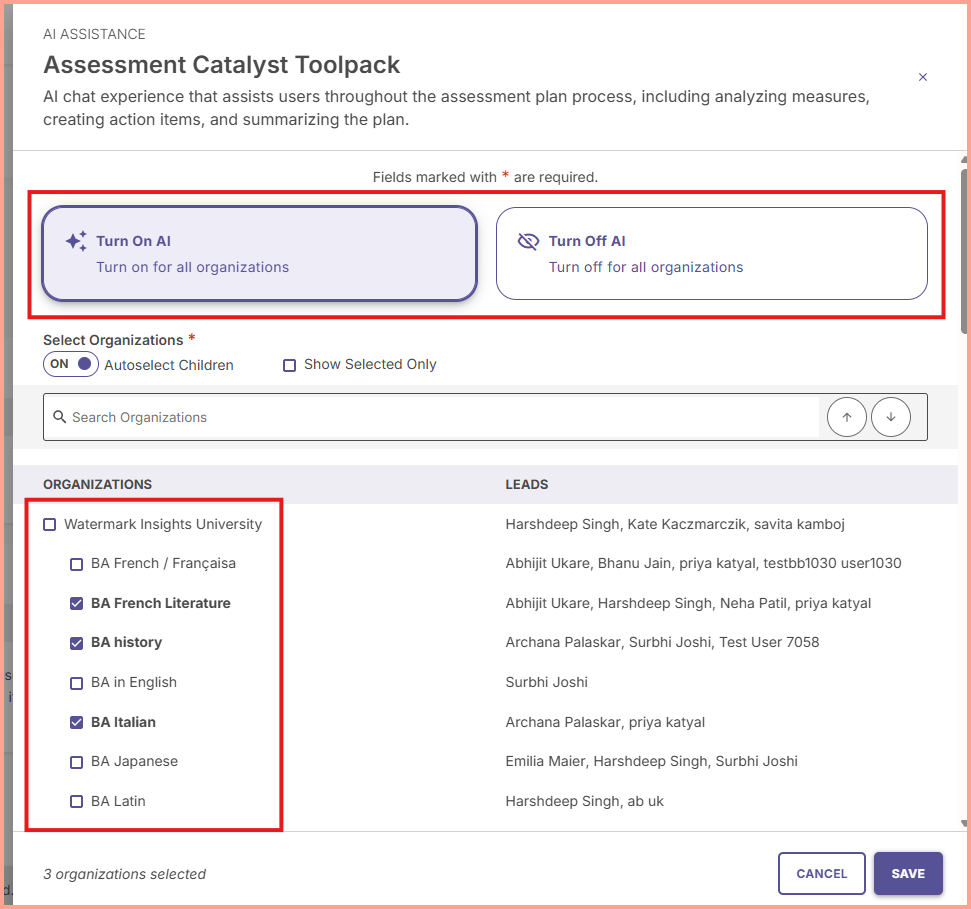Uncheck the BA history checkbox
Viewport: 971px width, 909px height.
click(76, 643)
